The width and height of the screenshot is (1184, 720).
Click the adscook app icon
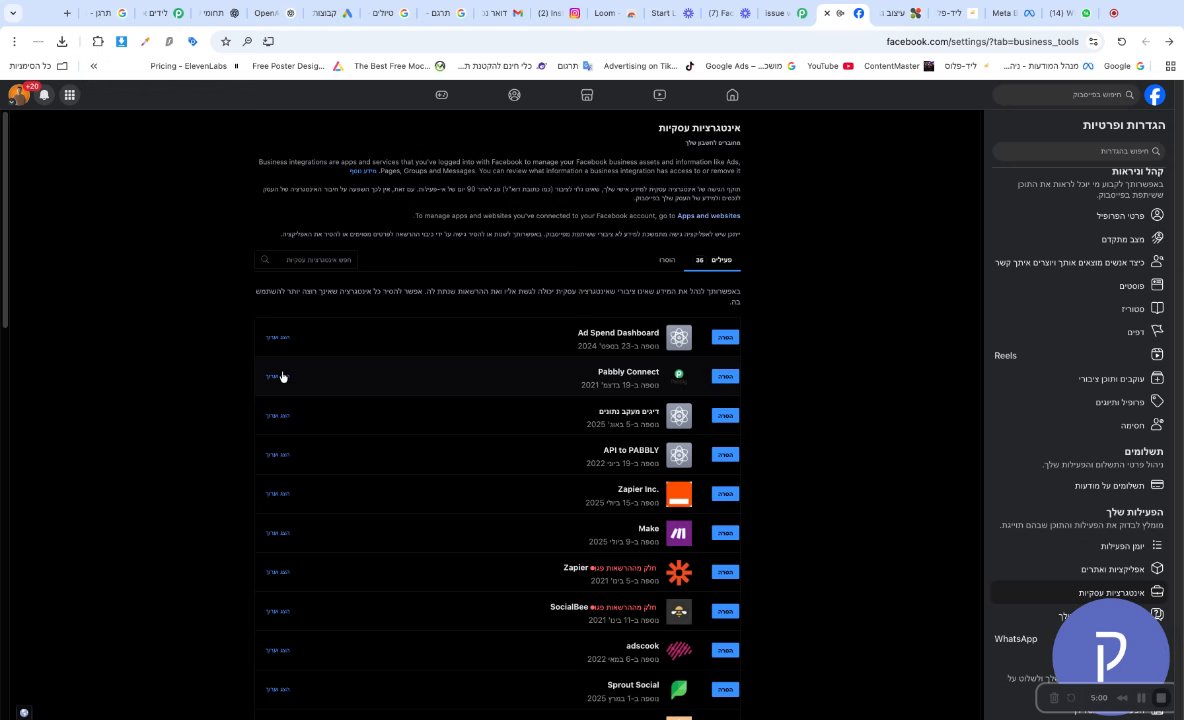[679, 650]
